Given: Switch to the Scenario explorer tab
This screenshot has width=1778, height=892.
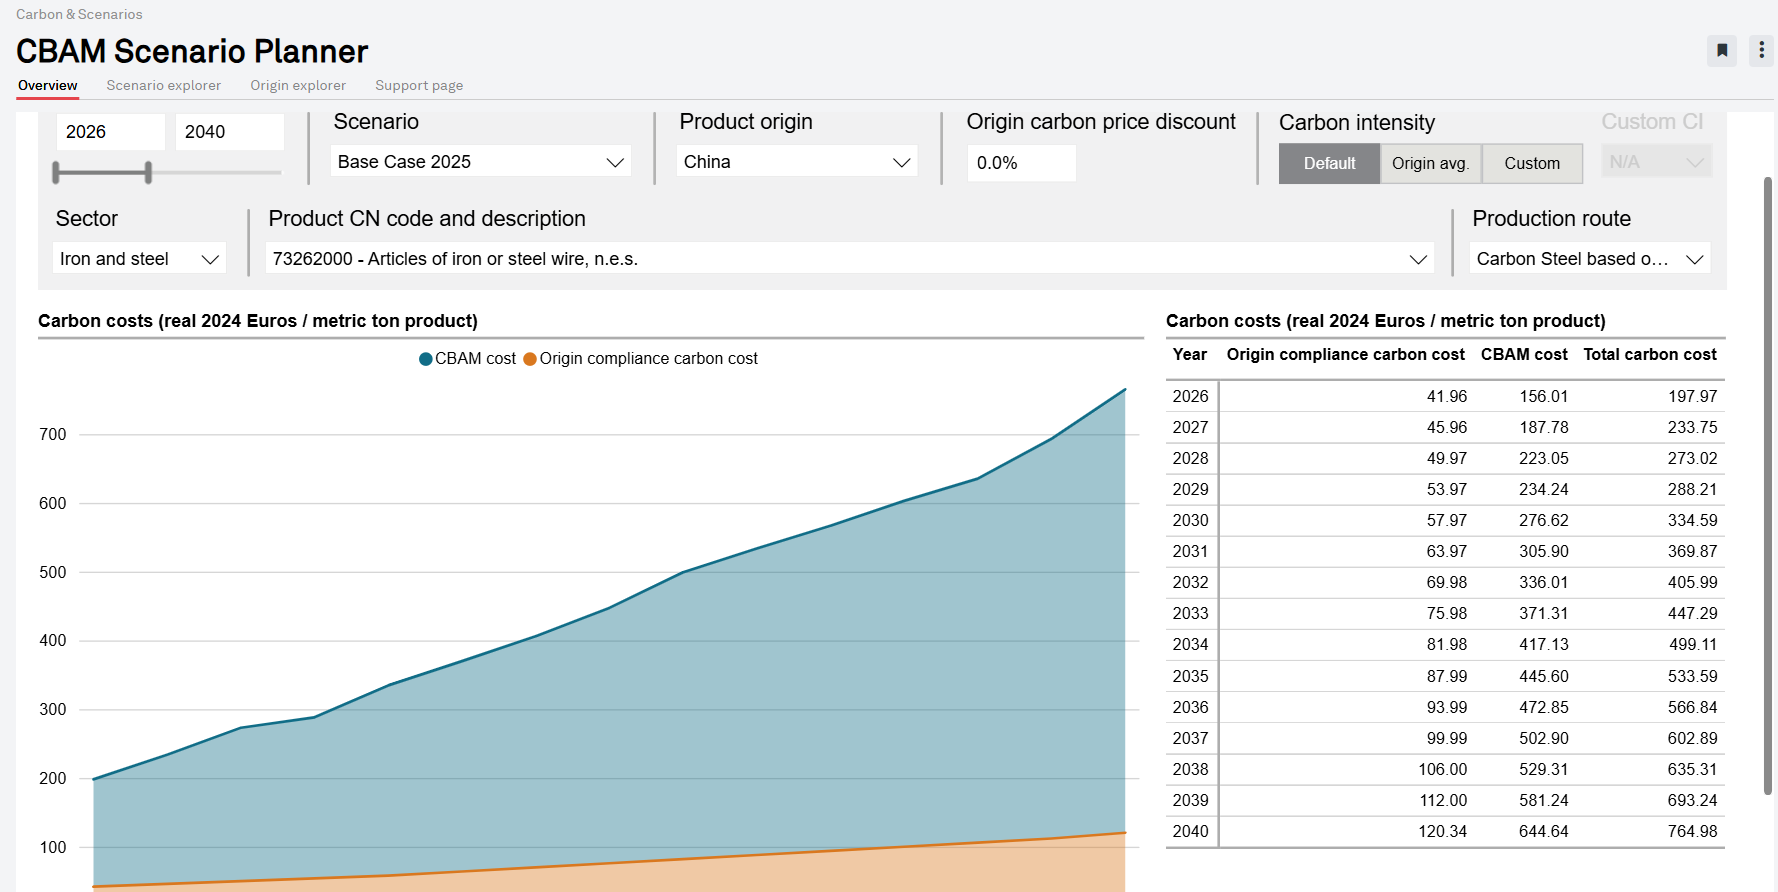Looking at the screenshot, I should click(x=164, y=85).
